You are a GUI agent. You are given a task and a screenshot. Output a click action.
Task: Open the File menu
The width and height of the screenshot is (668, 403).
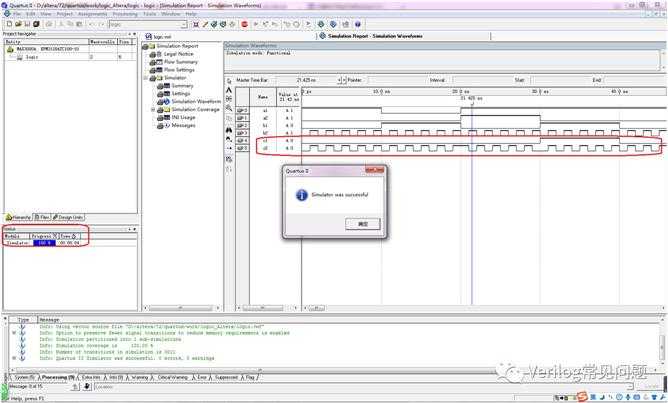17,14
